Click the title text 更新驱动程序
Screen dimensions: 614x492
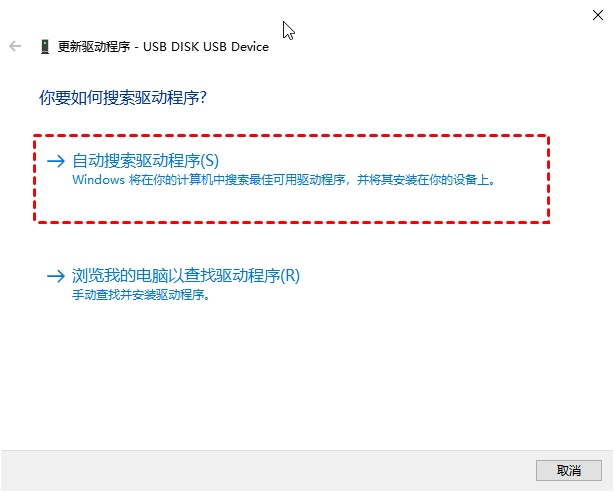(94, 47)
